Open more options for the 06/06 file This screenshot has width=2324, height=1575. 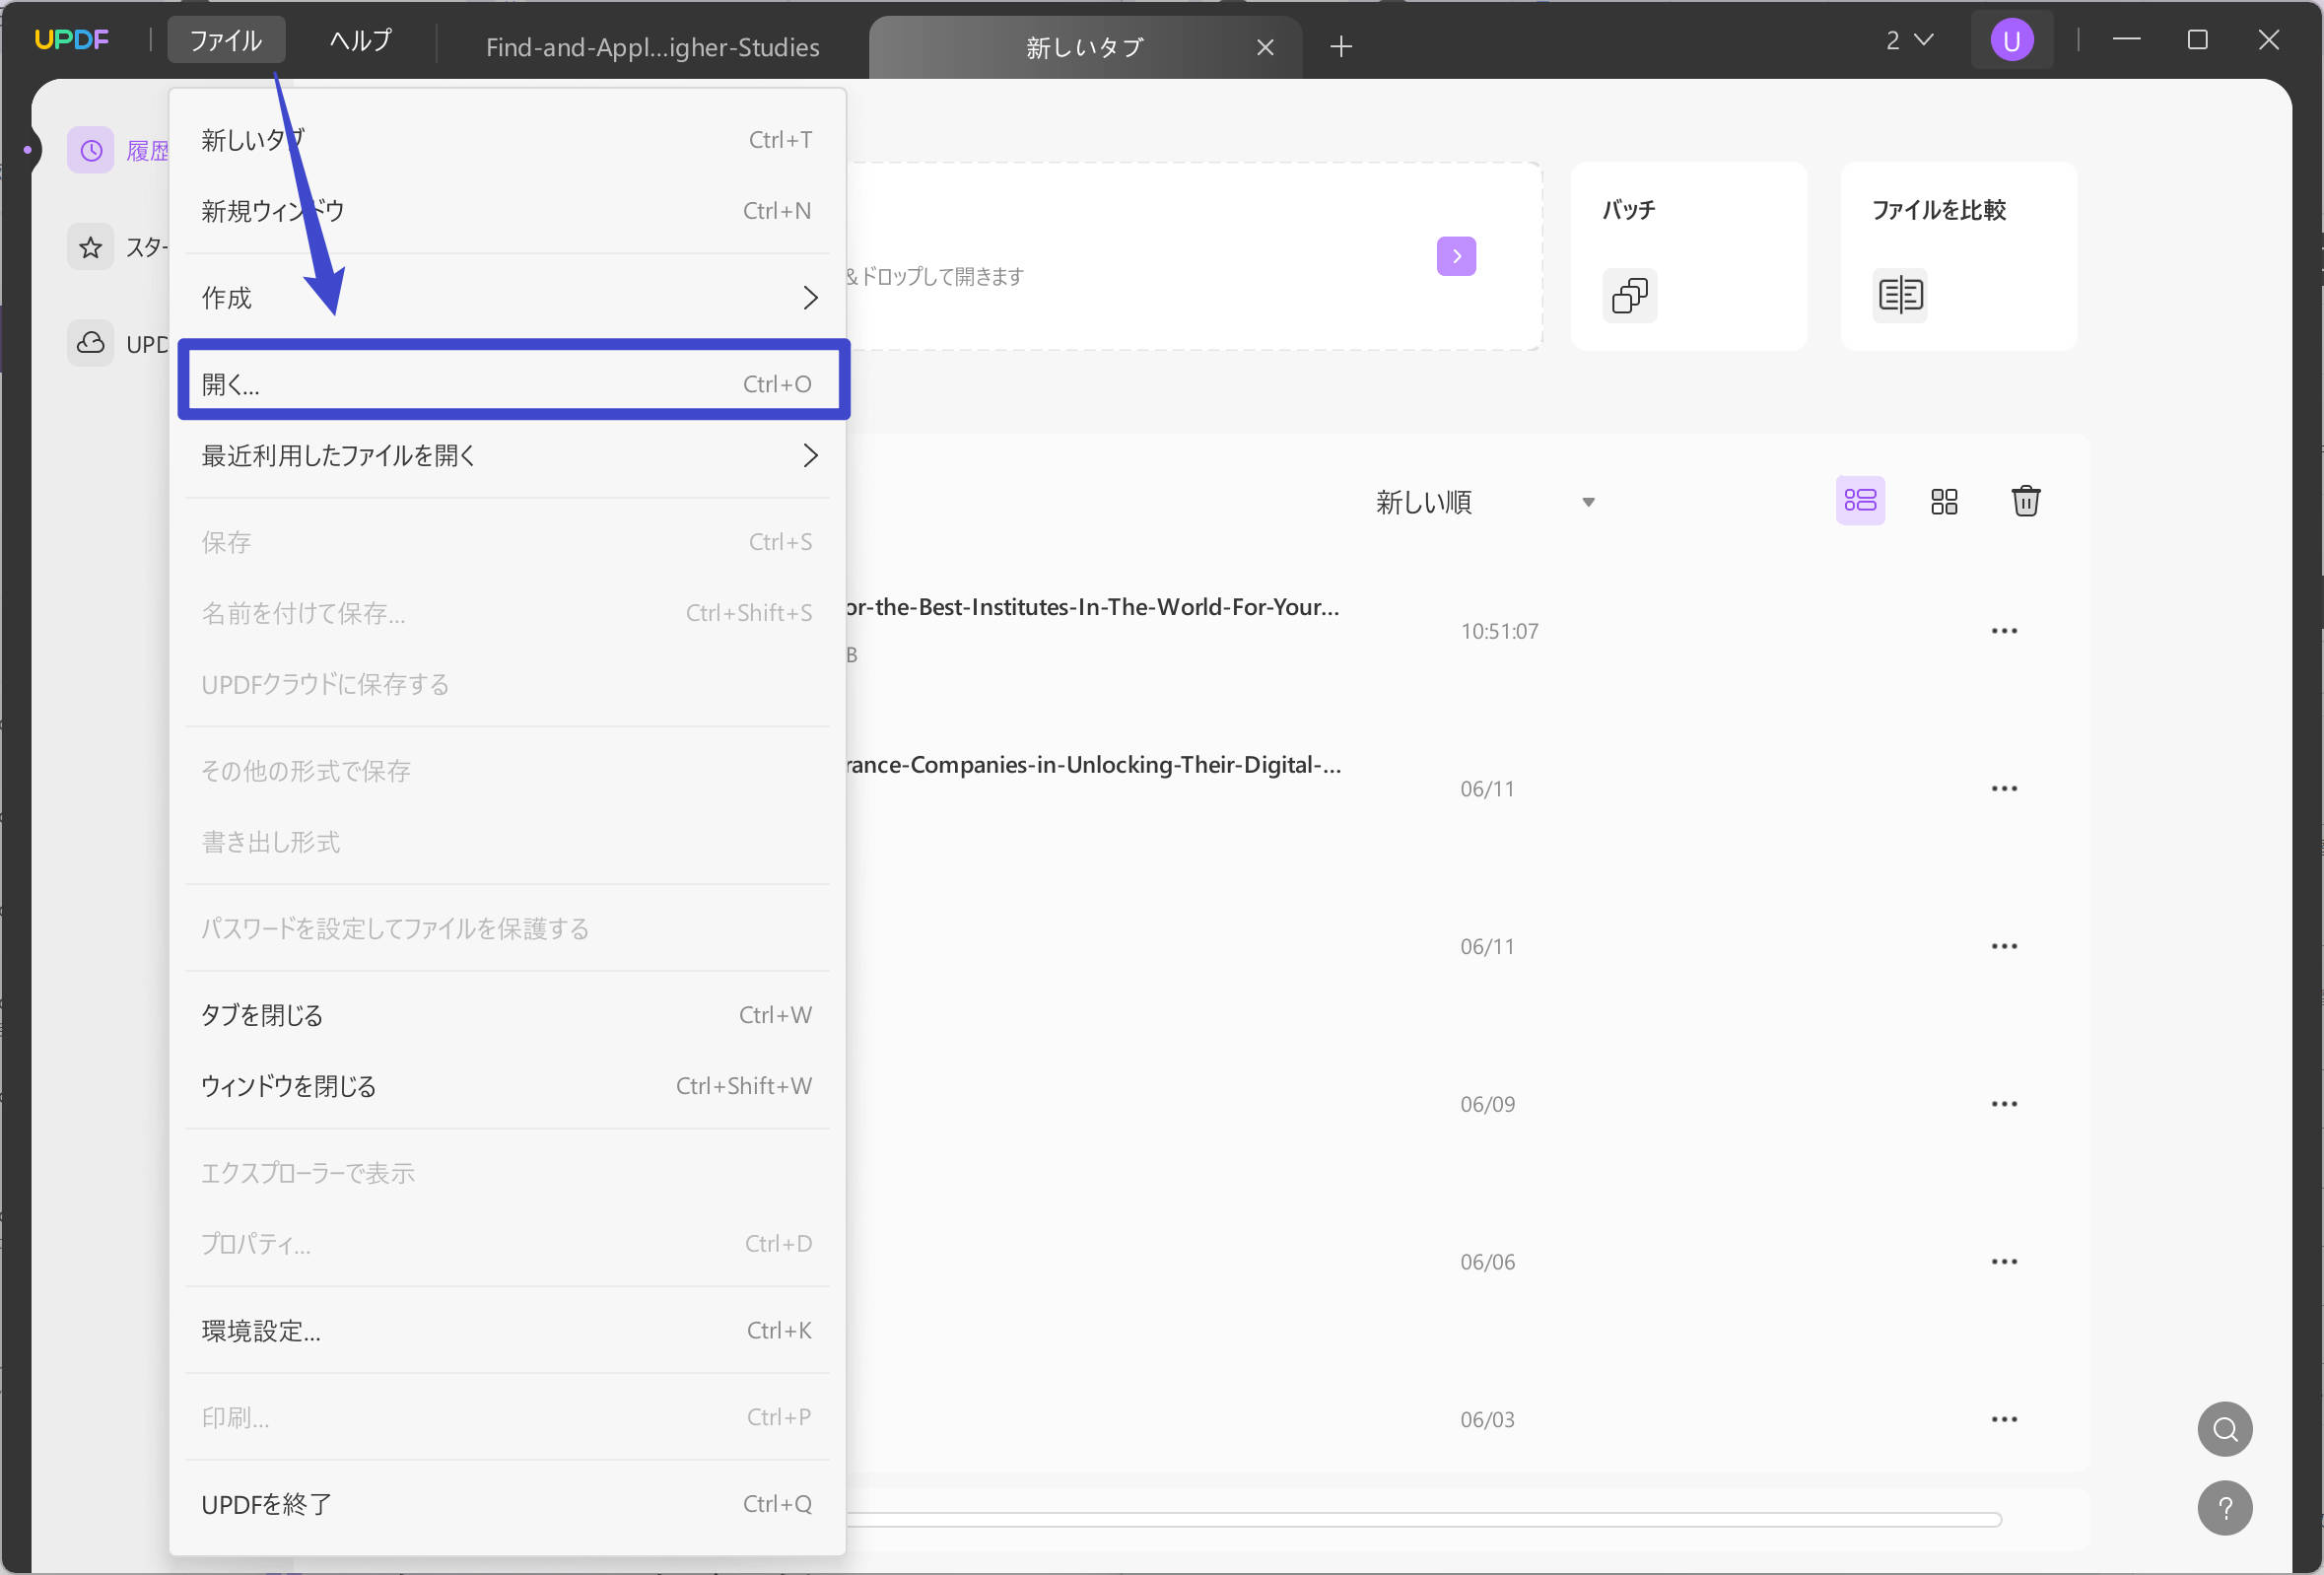2003,1262
